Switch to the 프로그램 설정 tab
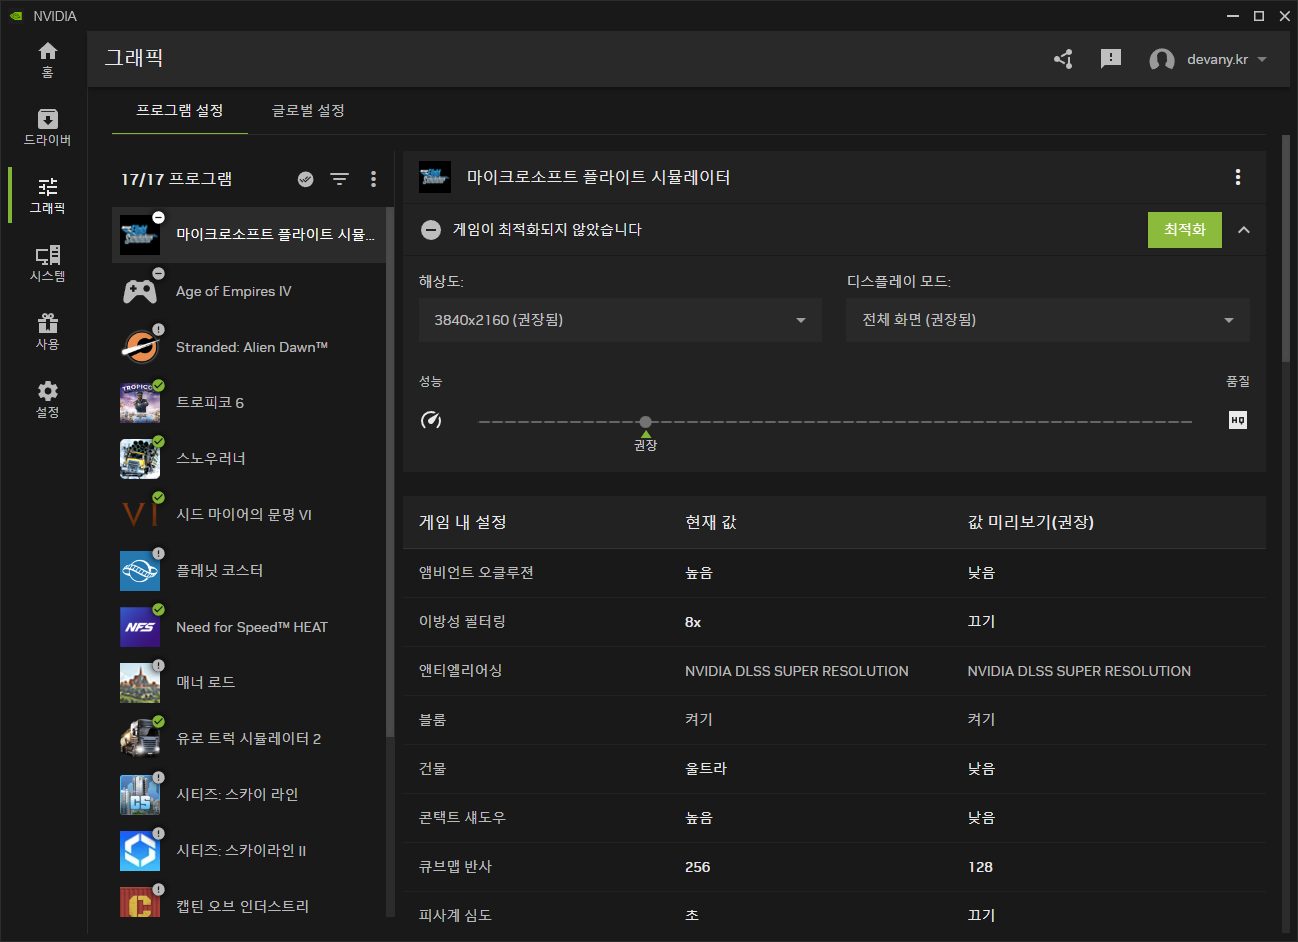Viewport: 1298px width, 942px height. [x=180, y=110]
